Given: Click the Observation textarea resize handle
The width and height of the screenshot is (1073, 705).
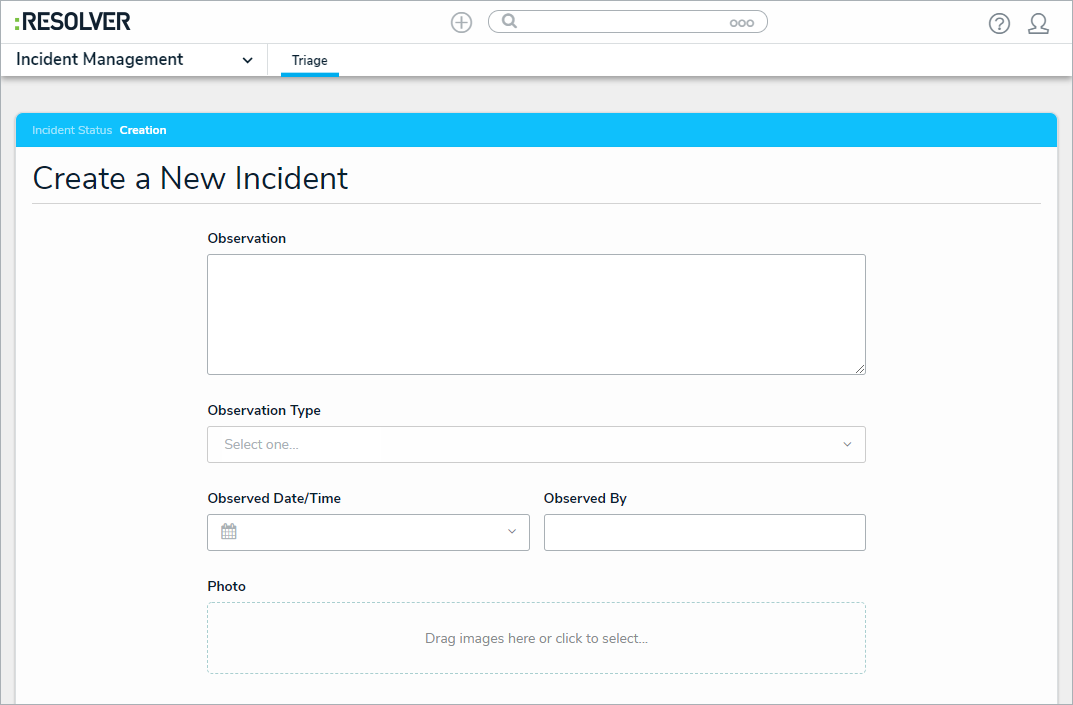Looking at the screenshot, I should [x=859, y=369].
